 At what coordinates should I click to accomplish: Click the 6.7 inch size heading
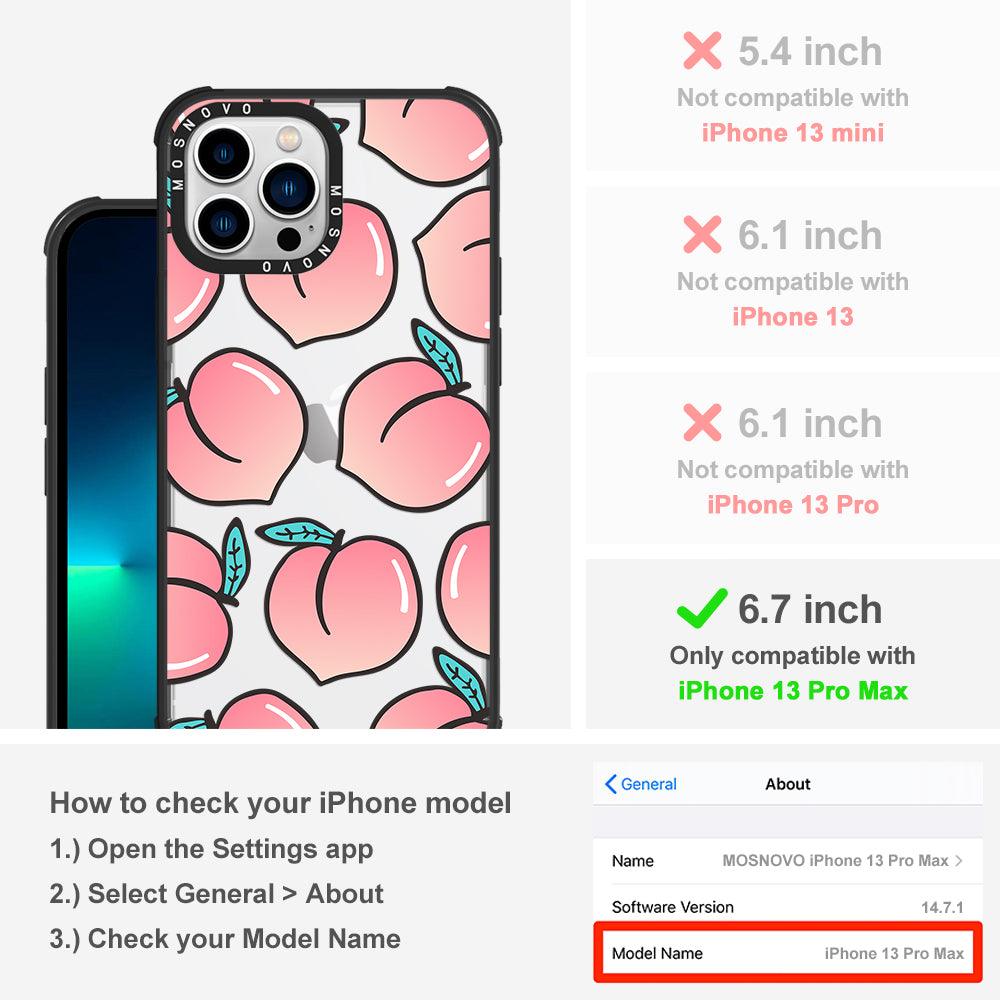pyautogui.click(x=810, y=609)
